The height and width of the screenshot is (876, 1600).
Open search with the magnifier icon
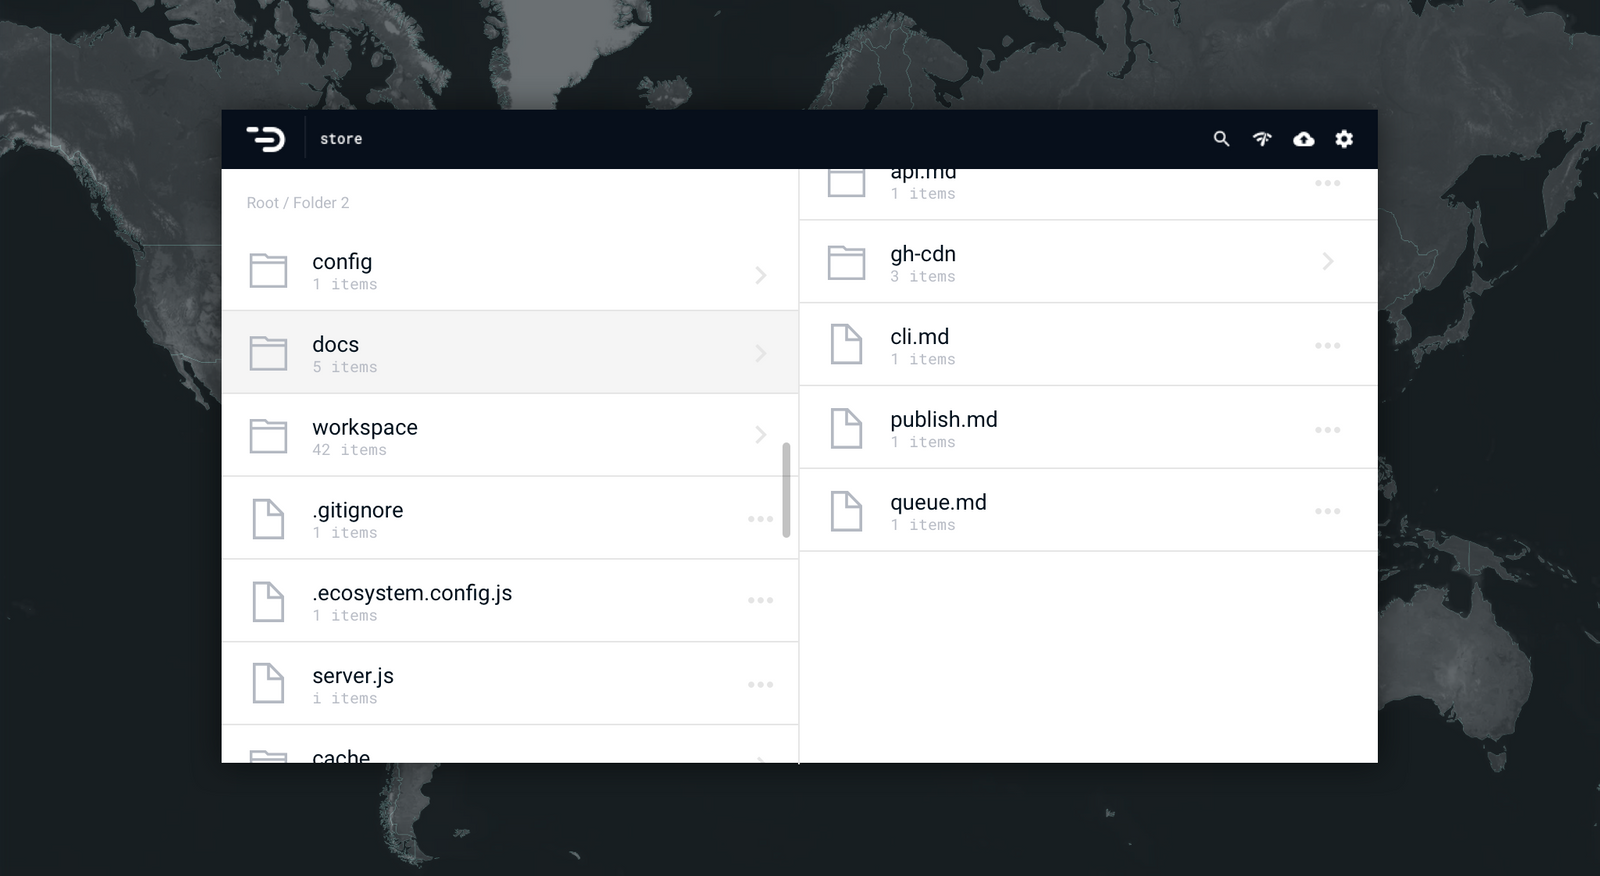pos(1221,139)
